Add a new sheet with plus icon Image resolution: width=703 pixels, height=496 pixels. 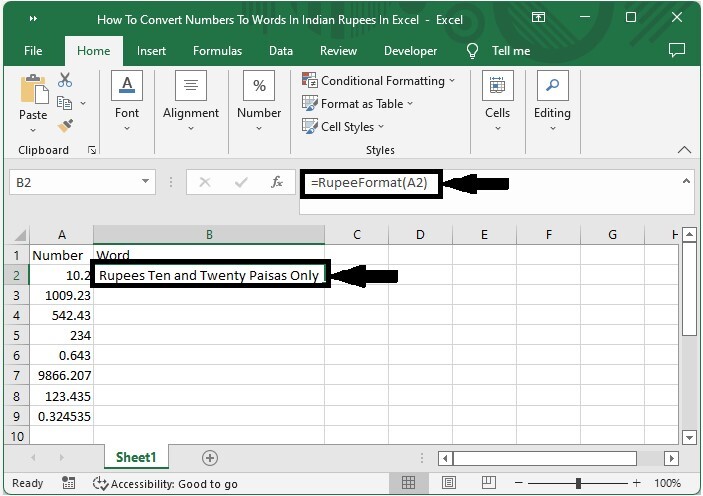pyautogui.click(x=210, y=458)
